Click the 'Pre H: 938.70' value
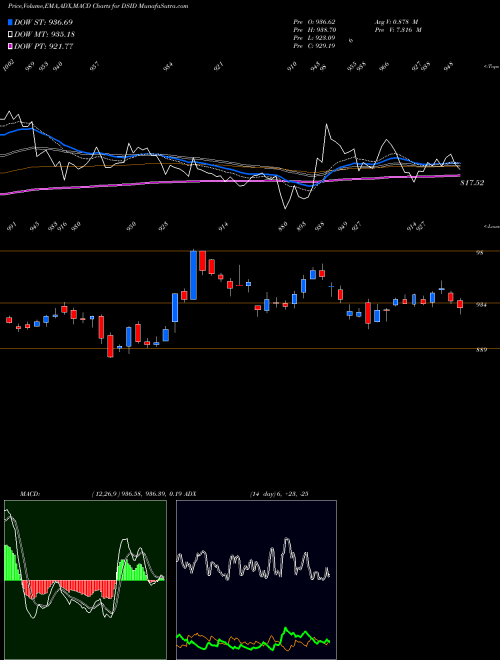The width and height of the screenshot is (500, 660). point(314,30)
